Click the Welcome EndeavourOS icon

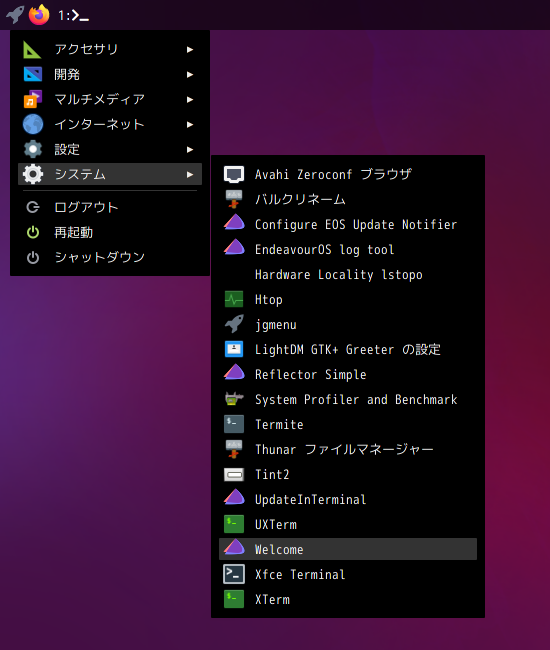pyautogui.click(x=234, y=548)
